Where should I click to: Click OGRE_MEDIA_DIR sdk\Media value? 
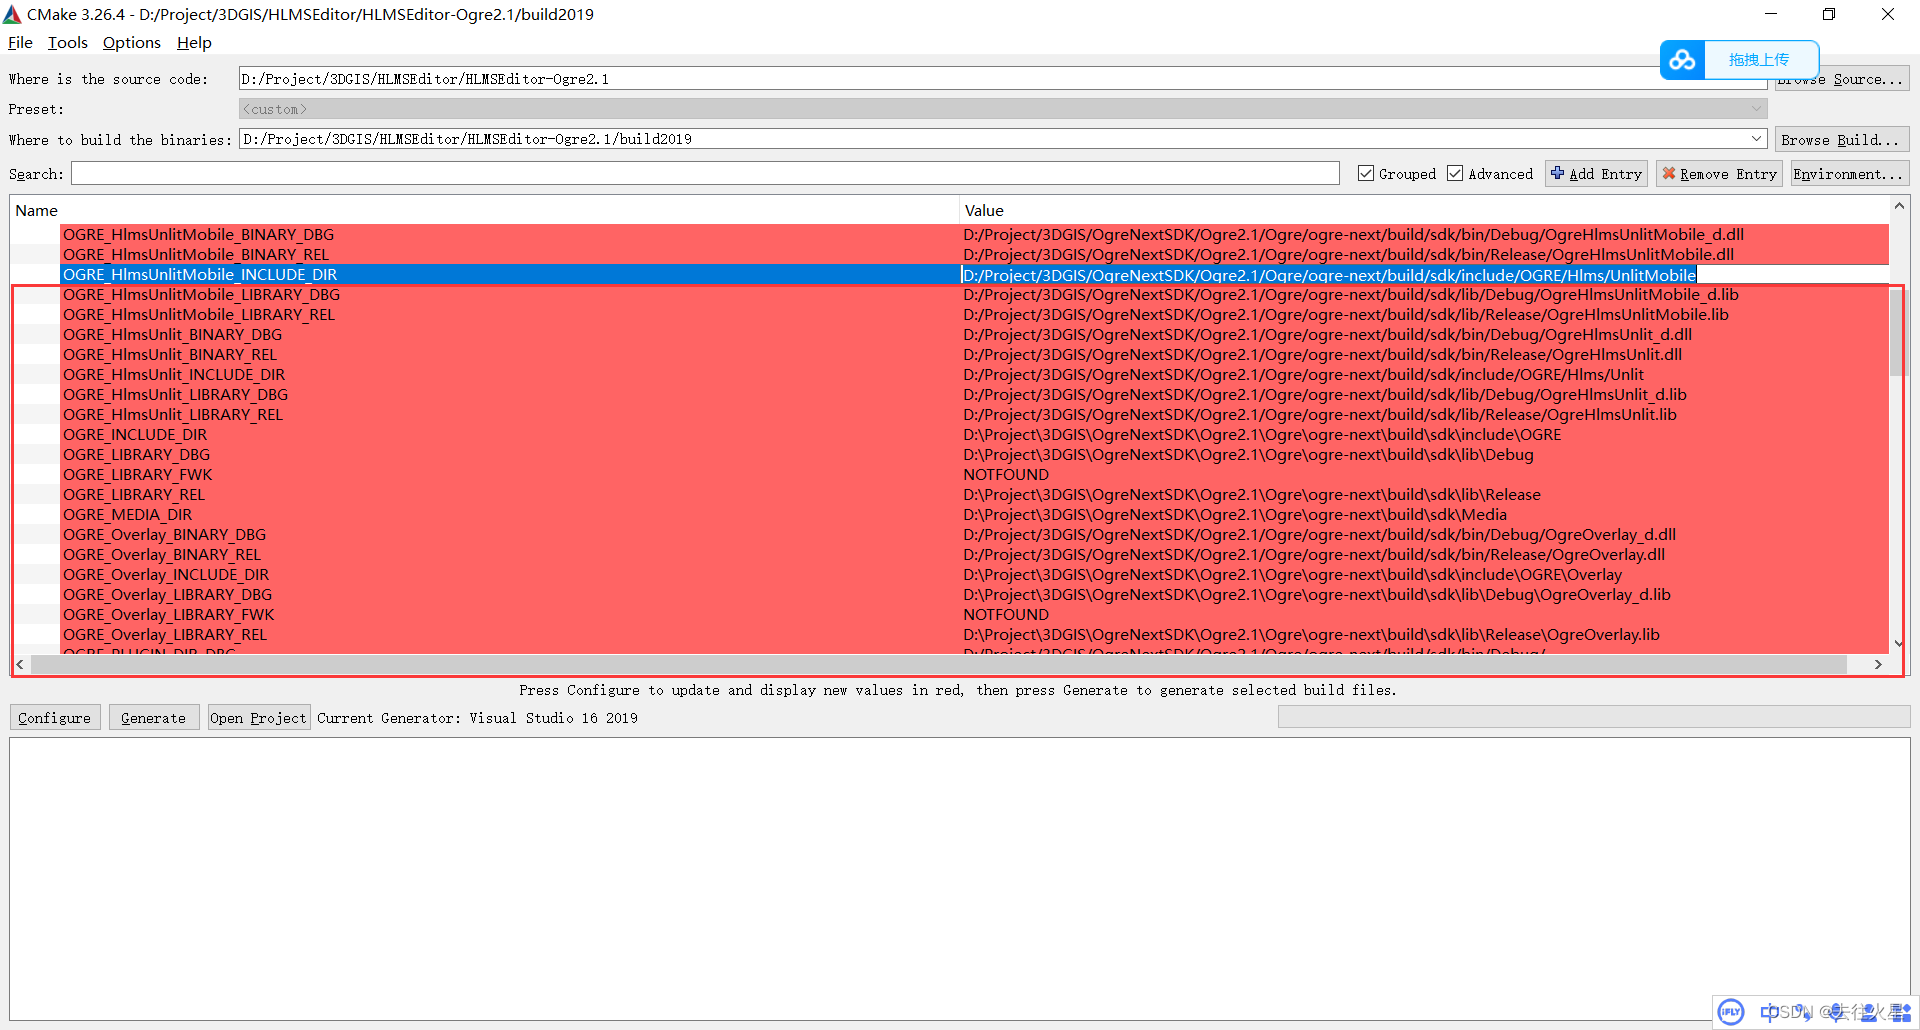(1235, 515)
